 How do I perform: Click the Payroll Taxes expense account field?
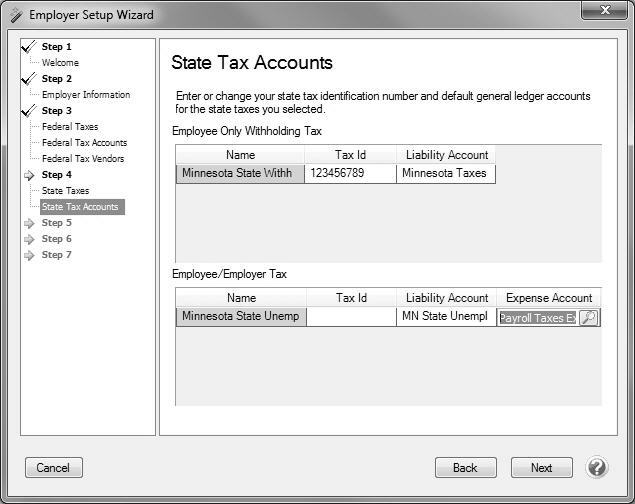point(537,318)
